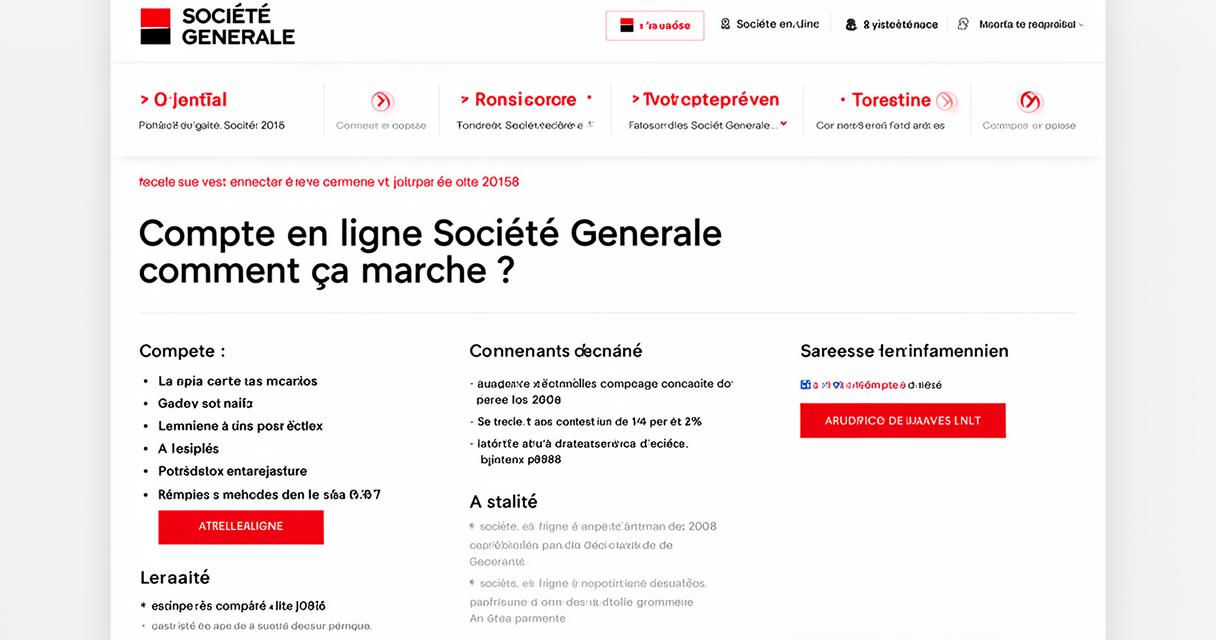Open the Sociéte en/dine header link

[777, 24]
